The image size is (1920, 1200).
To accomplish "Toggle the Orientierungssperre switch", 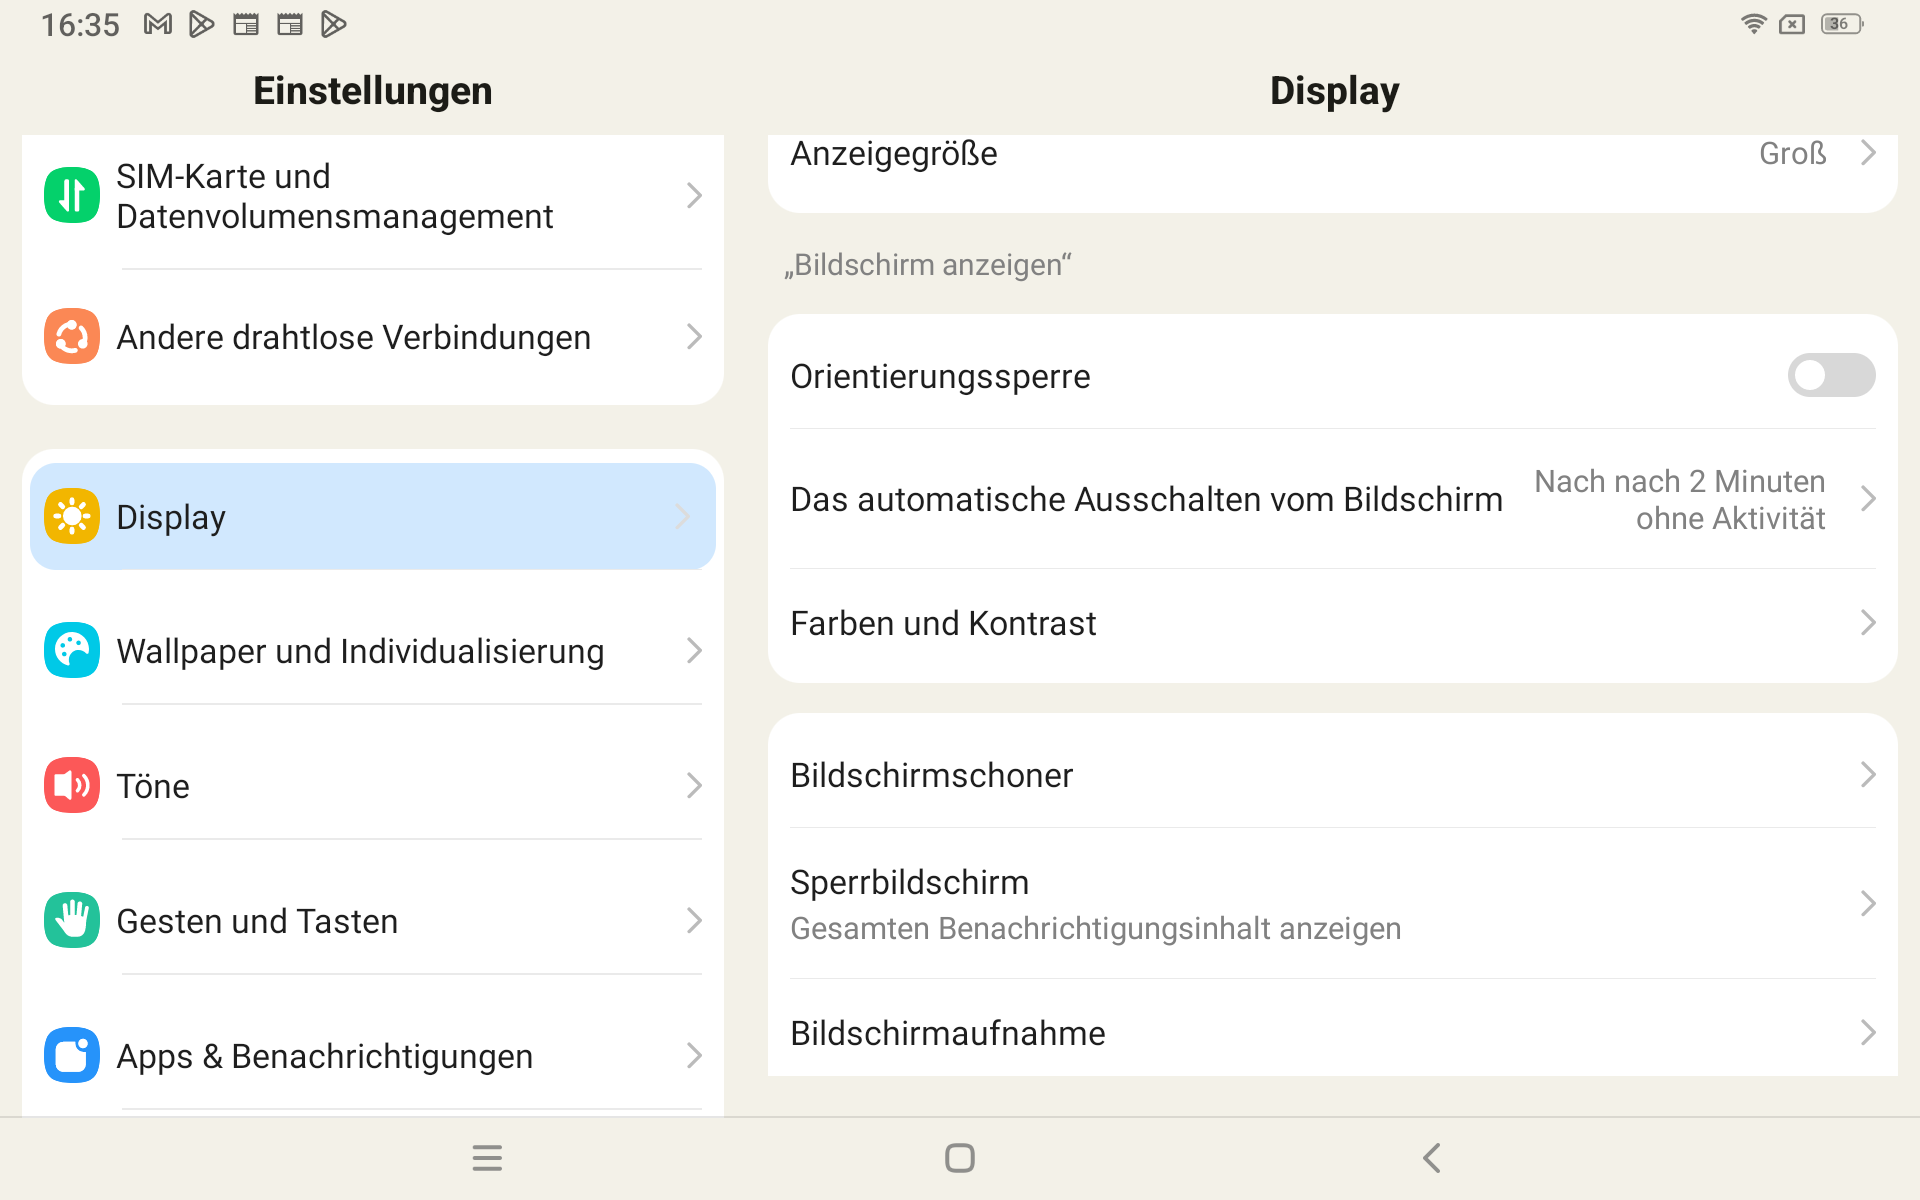I will click(x=1830, y=375).
